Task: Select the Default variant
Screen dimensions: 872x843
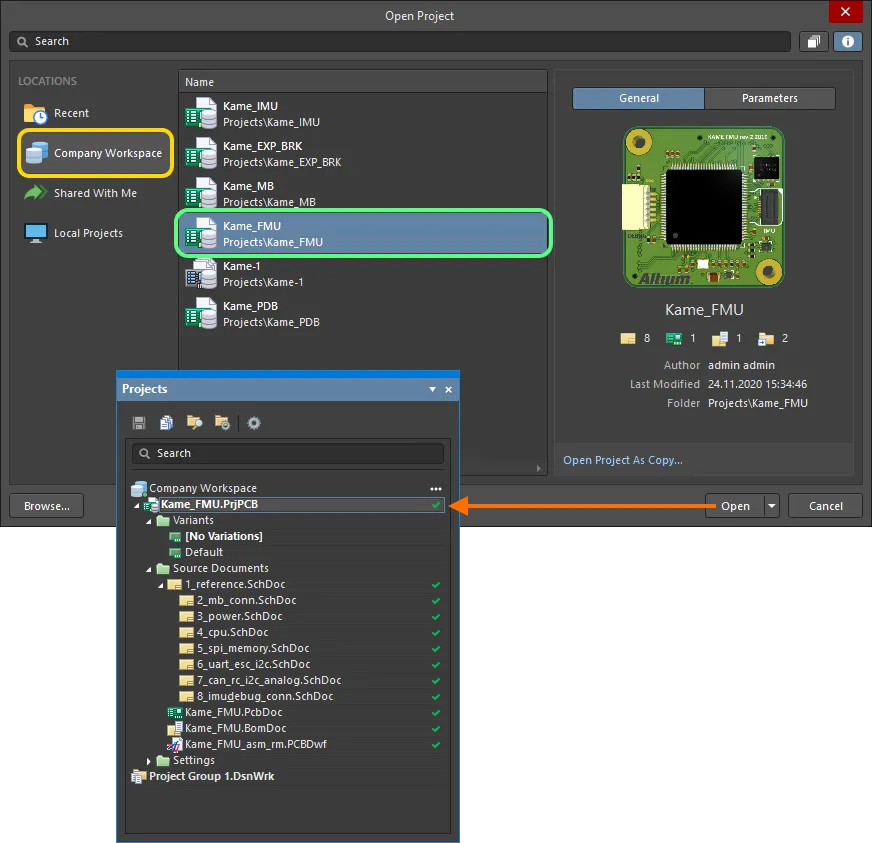Action: click(x=204, y=552)
